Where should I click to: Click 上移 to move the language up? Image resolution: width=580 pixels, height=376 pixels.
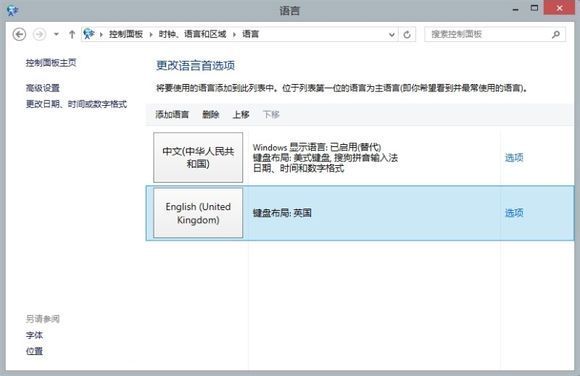241,114
